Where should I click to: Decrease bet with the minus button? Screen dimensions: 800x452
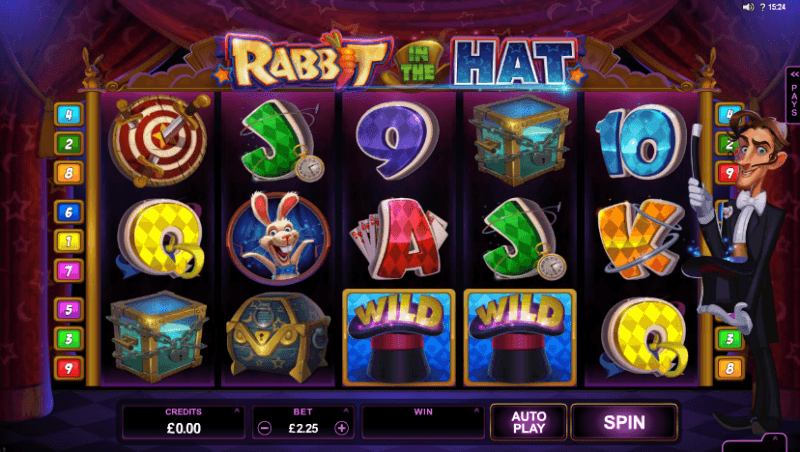click(264, 429)
